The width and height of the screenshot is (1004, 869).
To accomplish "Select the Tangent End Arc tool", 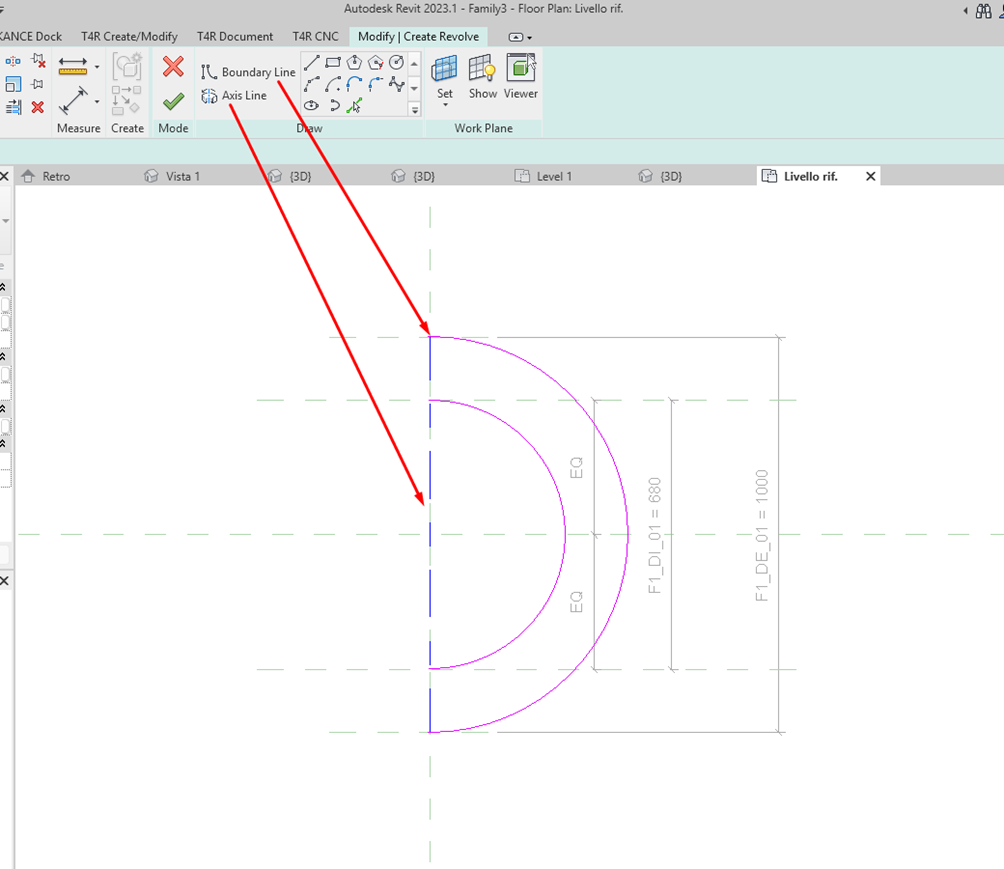I will point(354,84).
